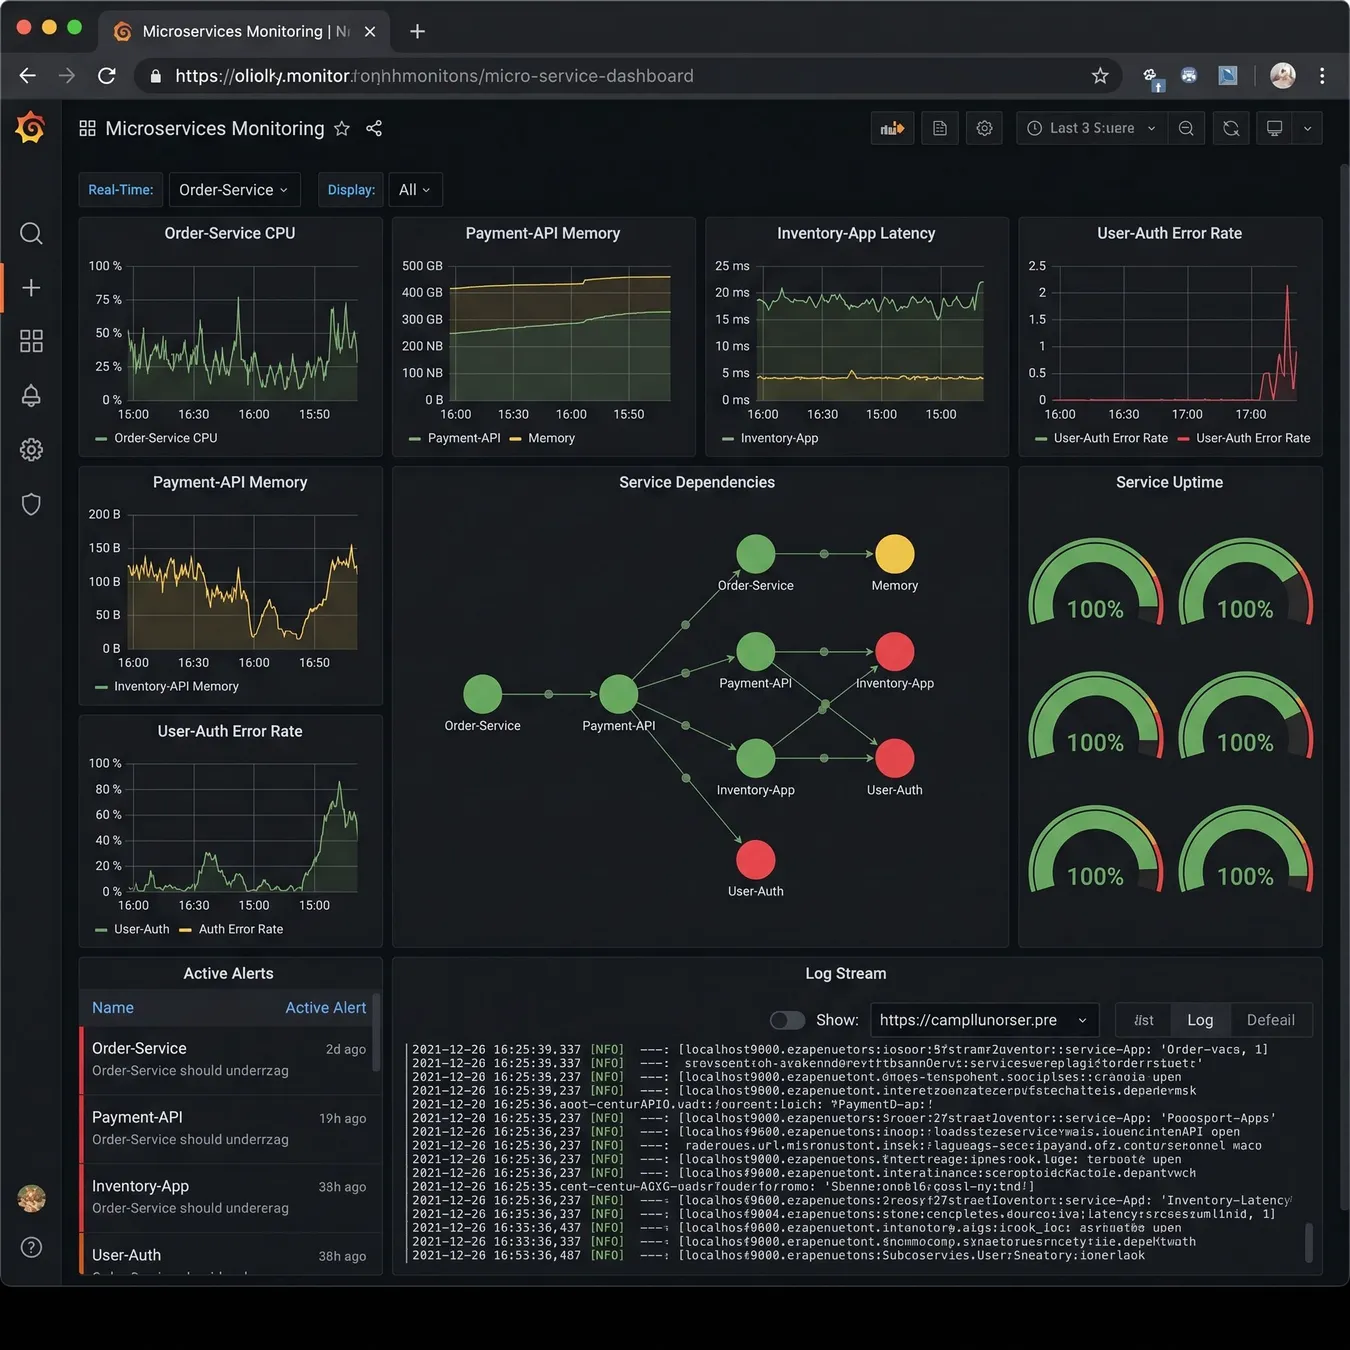Open alerting bell icon in sidebar
This screenshot has height=1350, width=1350.
(31, 396)
